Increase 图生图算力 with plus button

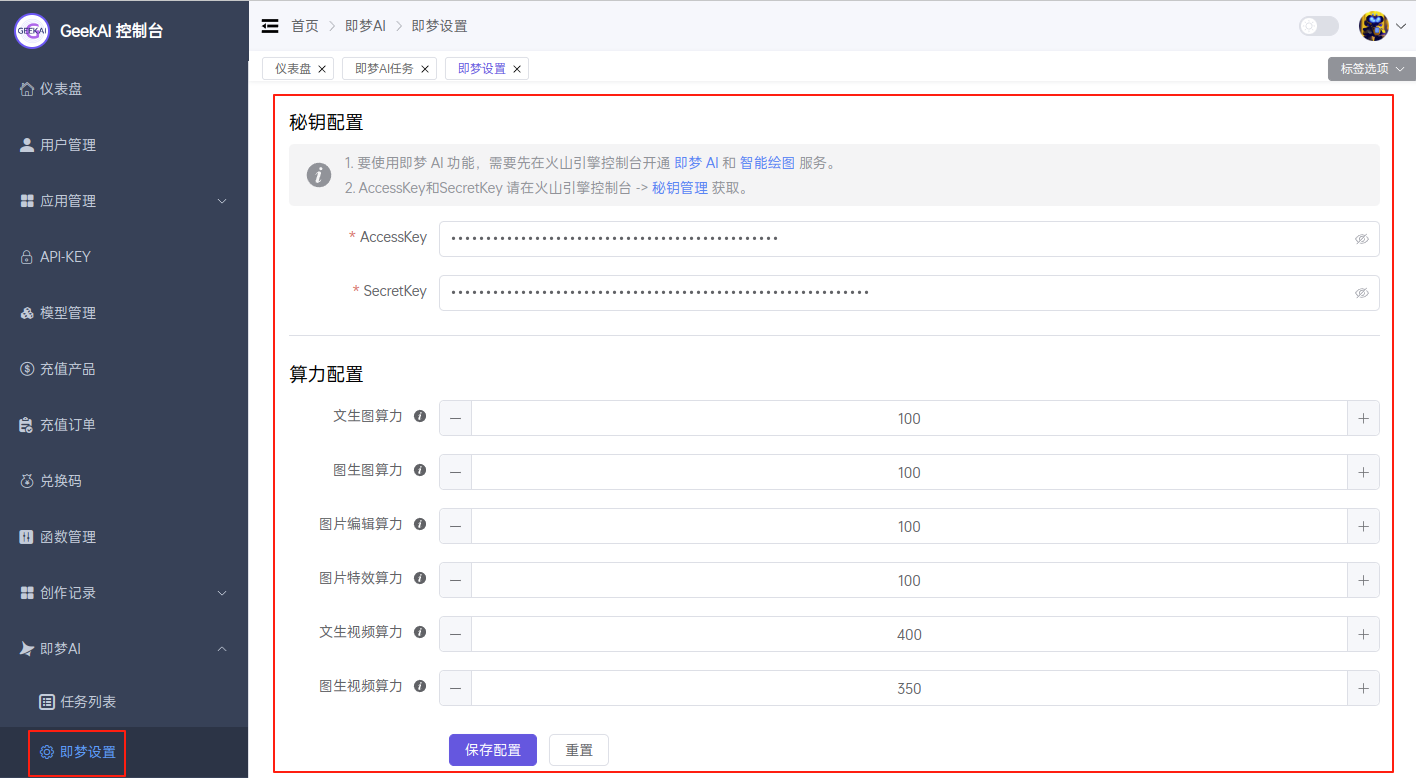1363,472
